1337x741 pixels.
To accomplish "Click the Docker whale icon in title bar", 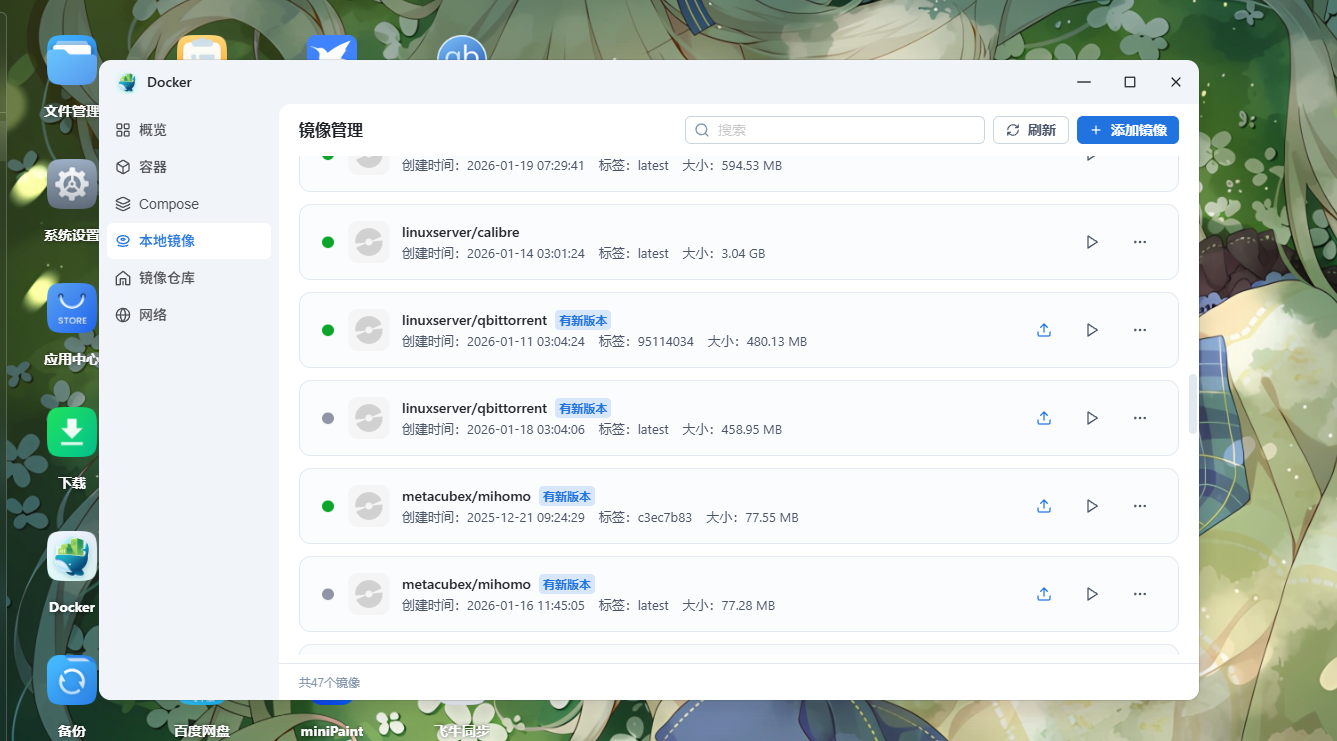I will tap(126, 82).
